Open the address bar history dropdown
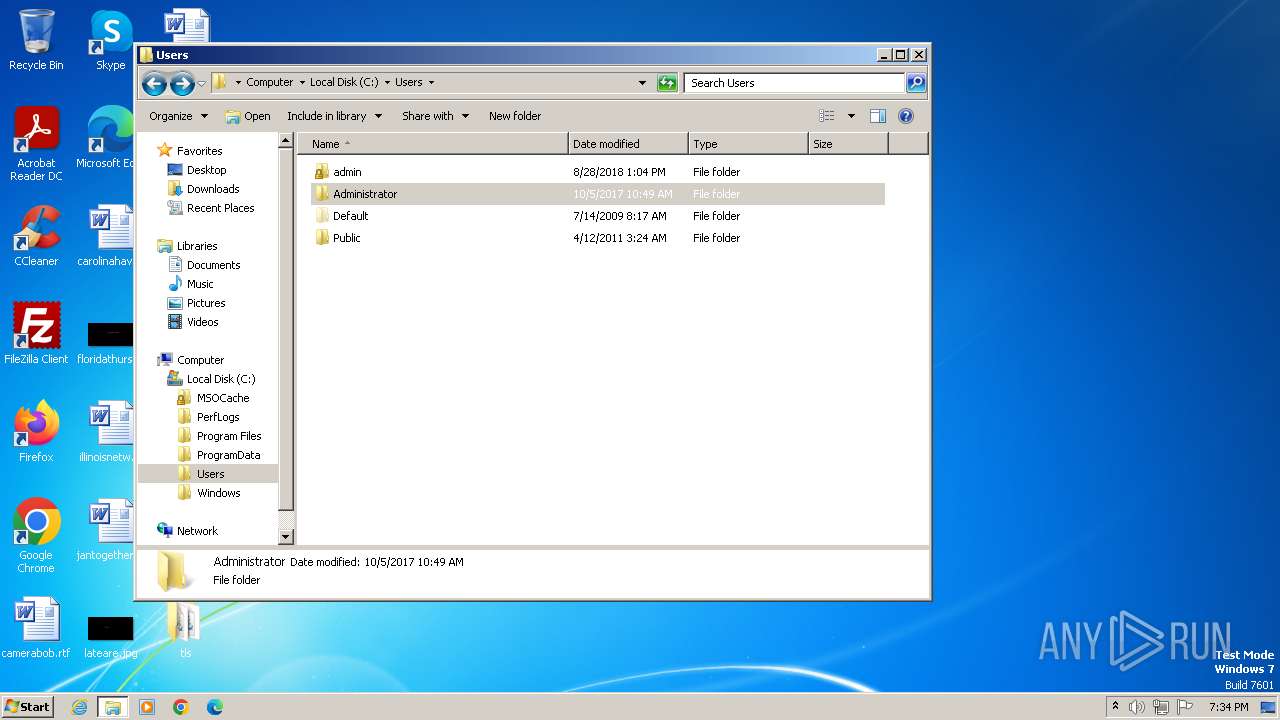Screen dimensions: 1280x720 [642, 83]
